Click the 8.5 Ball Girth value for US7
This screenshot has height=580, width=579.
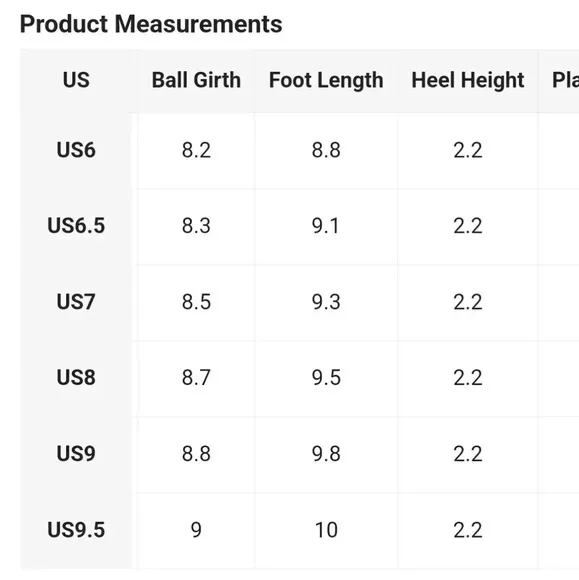(196, 302)
